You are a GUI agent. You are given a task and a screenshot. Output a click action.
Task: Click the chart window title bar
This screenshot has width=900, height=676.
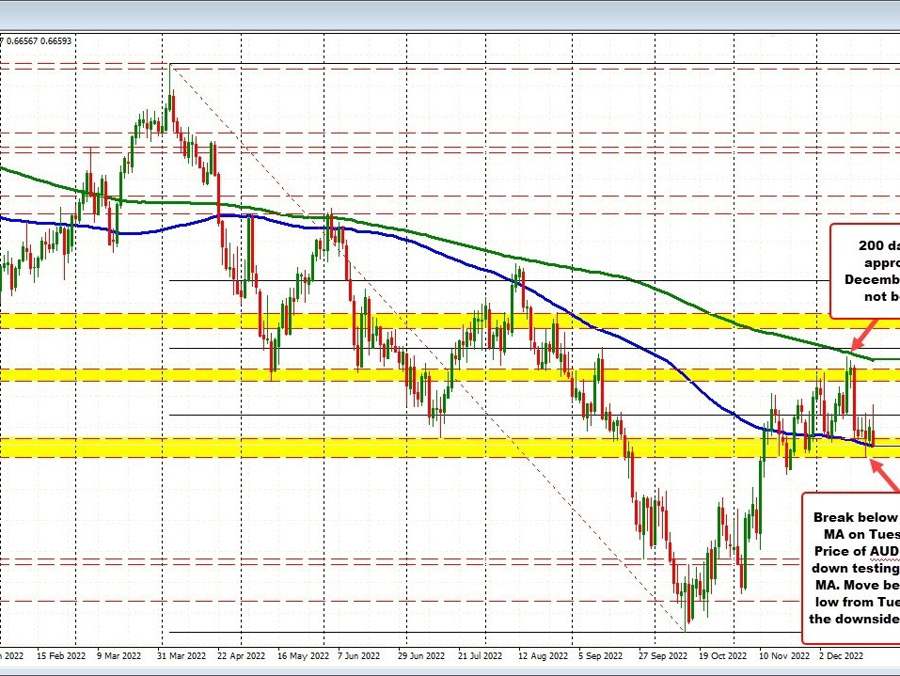450,14
